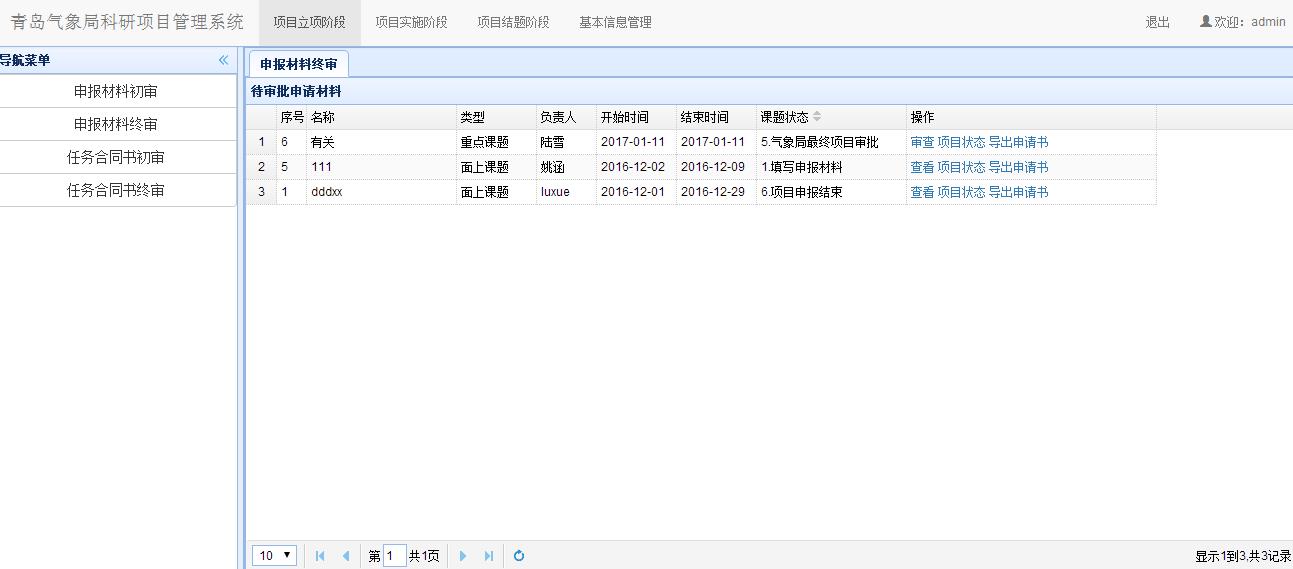Click 显示1到3,共3记录 status text
The height and width of the screenshot is (569, 1293).
click(1243, 556)
